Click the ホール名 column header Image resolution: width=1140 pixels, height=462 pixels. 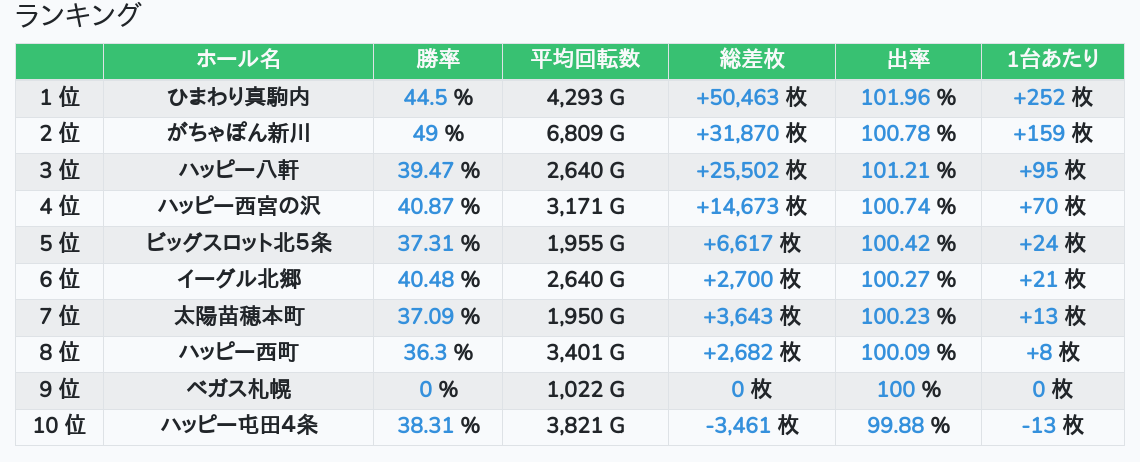pyautogui.click(x=238, y=60)
